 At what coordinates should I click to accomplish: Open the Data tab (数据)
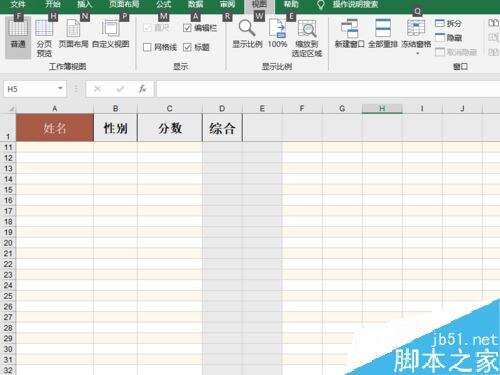point(195,4)
